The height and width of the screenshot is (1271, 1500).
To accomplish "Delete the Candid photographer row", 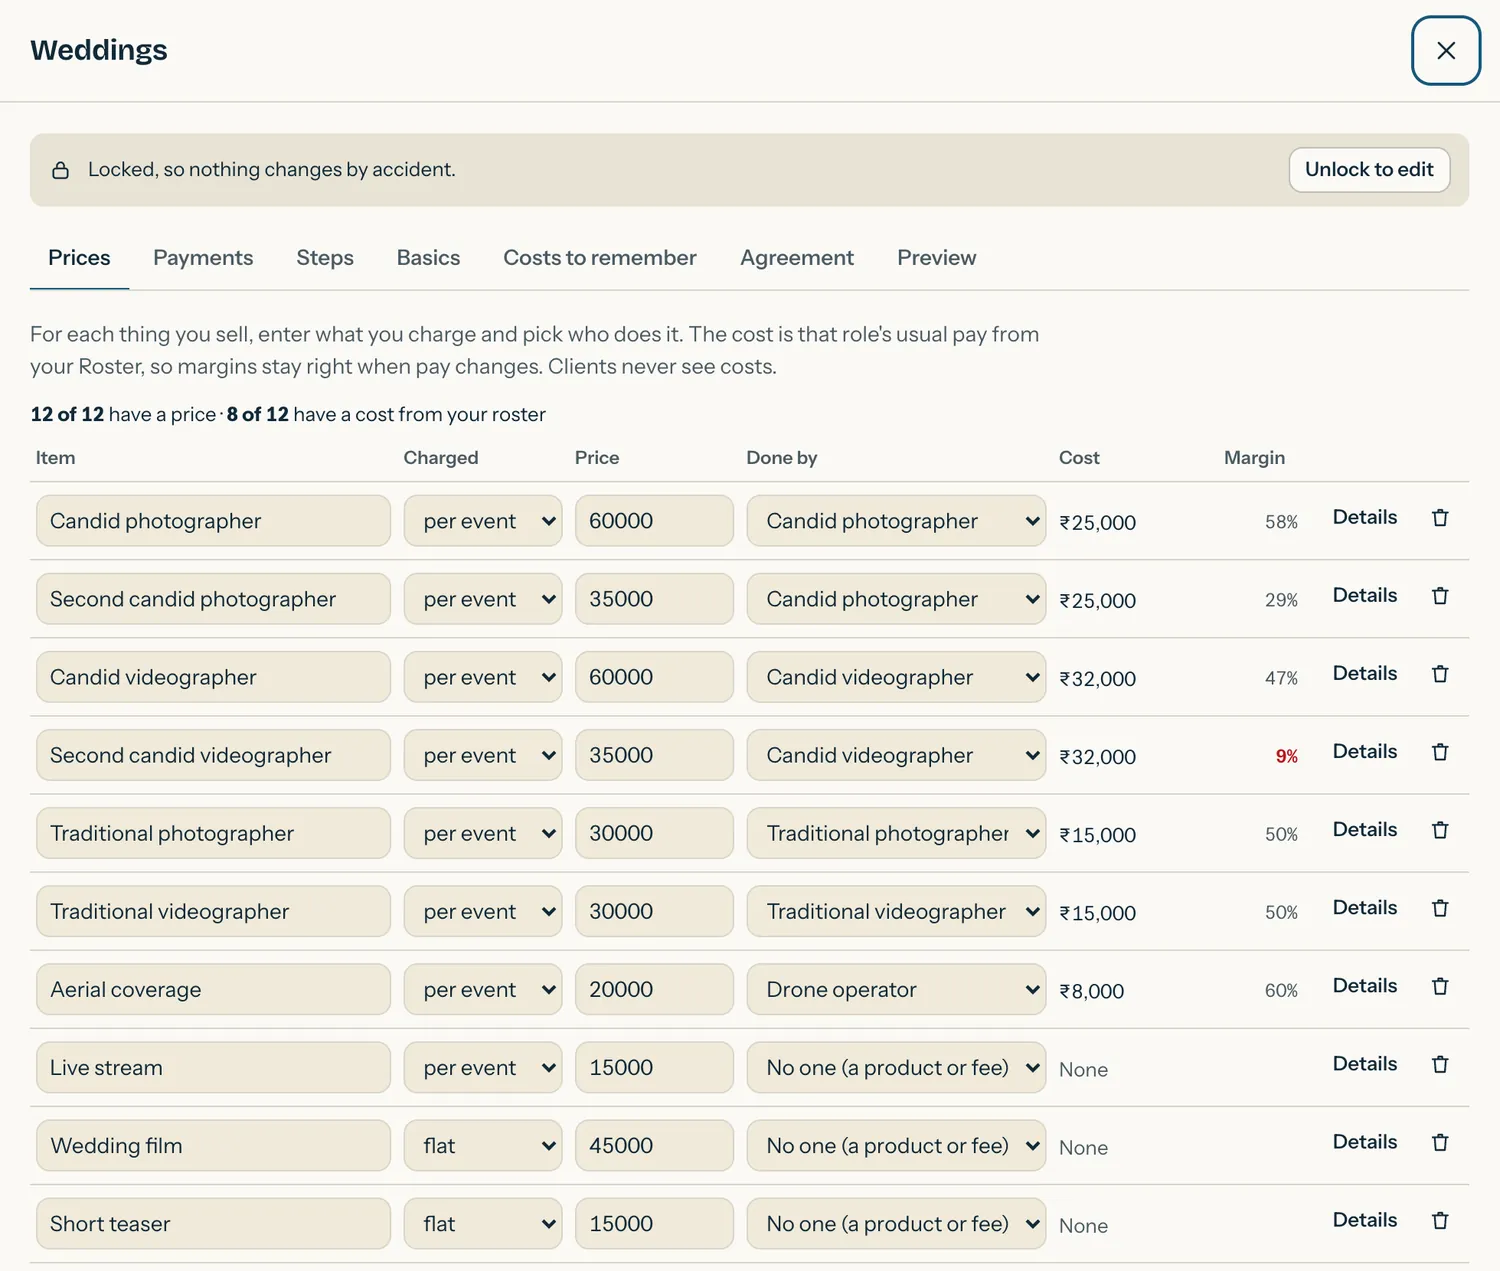I will pos(1440,518).
